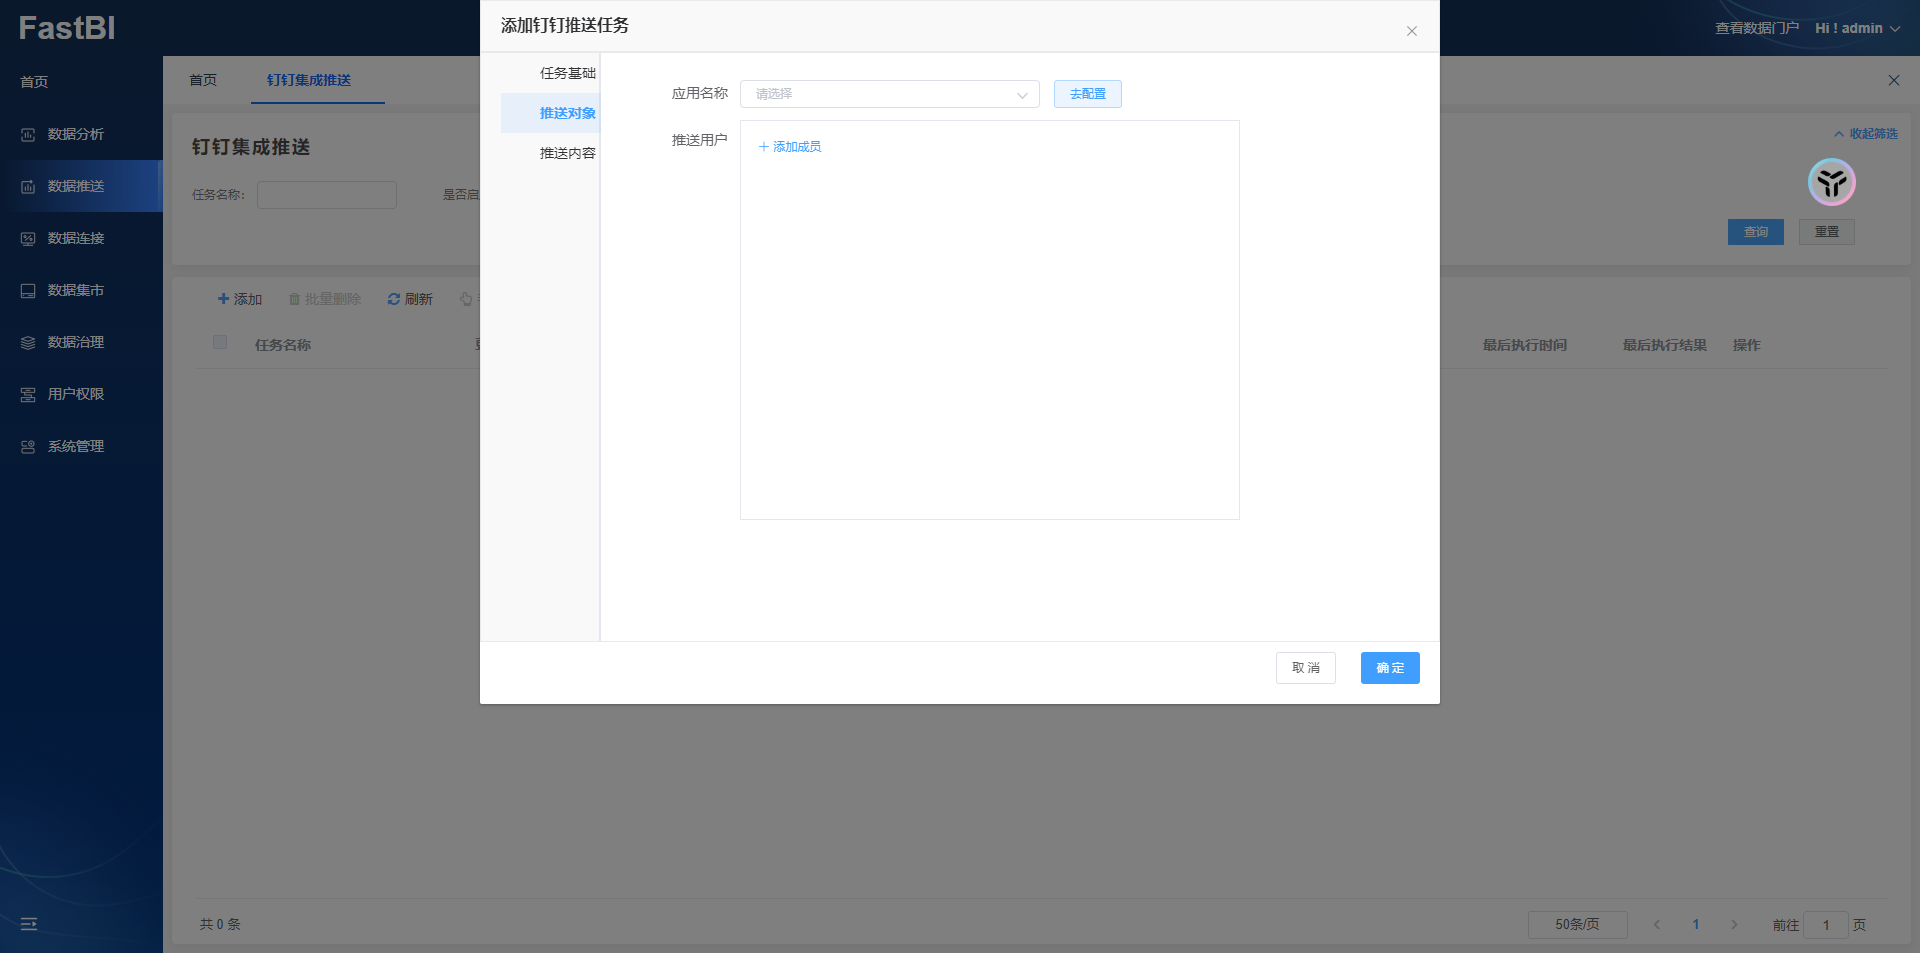Go to the next page arrow
This screenshot has height=953, width=1920.
pos(1735,925)
